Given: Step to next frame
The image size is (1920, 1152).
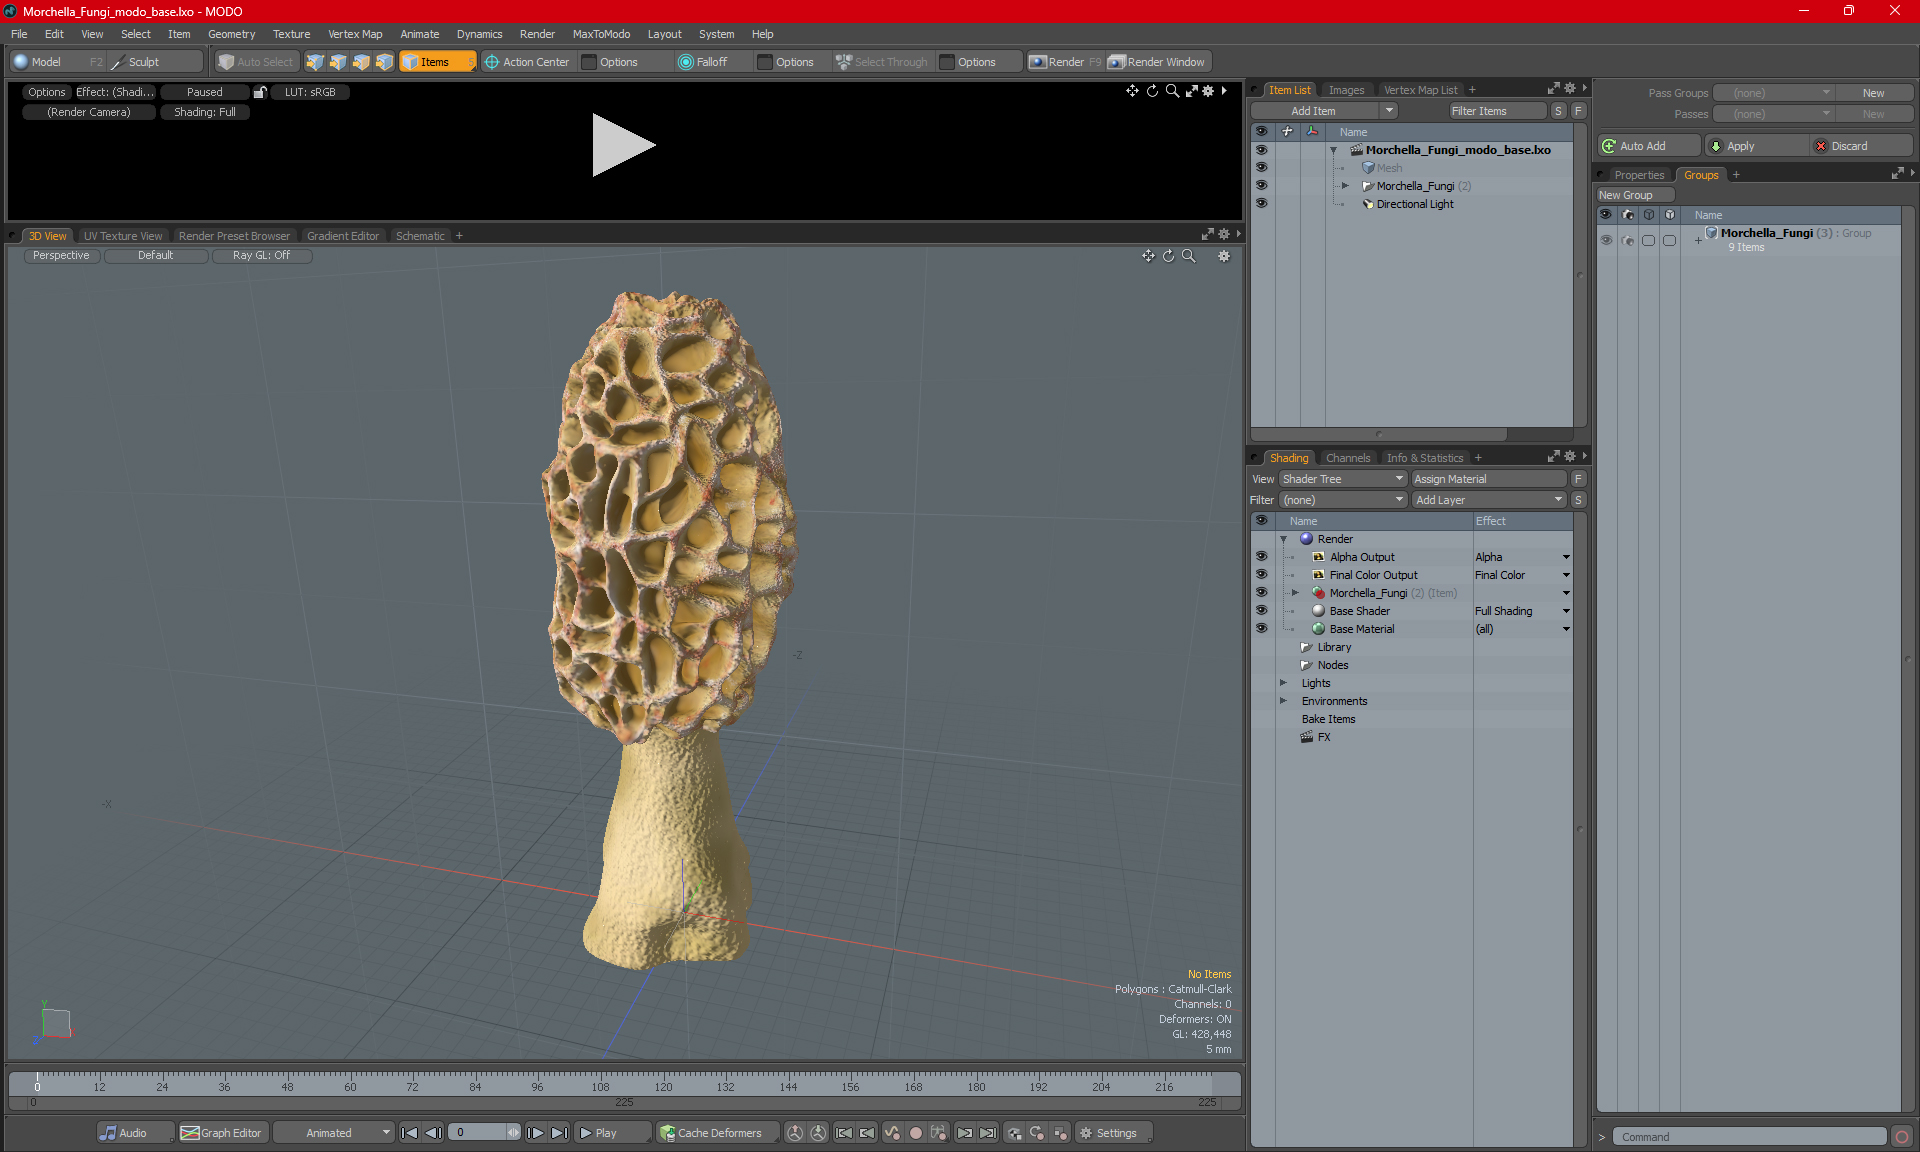Looking at the screenshot, I should point(536,1133).
